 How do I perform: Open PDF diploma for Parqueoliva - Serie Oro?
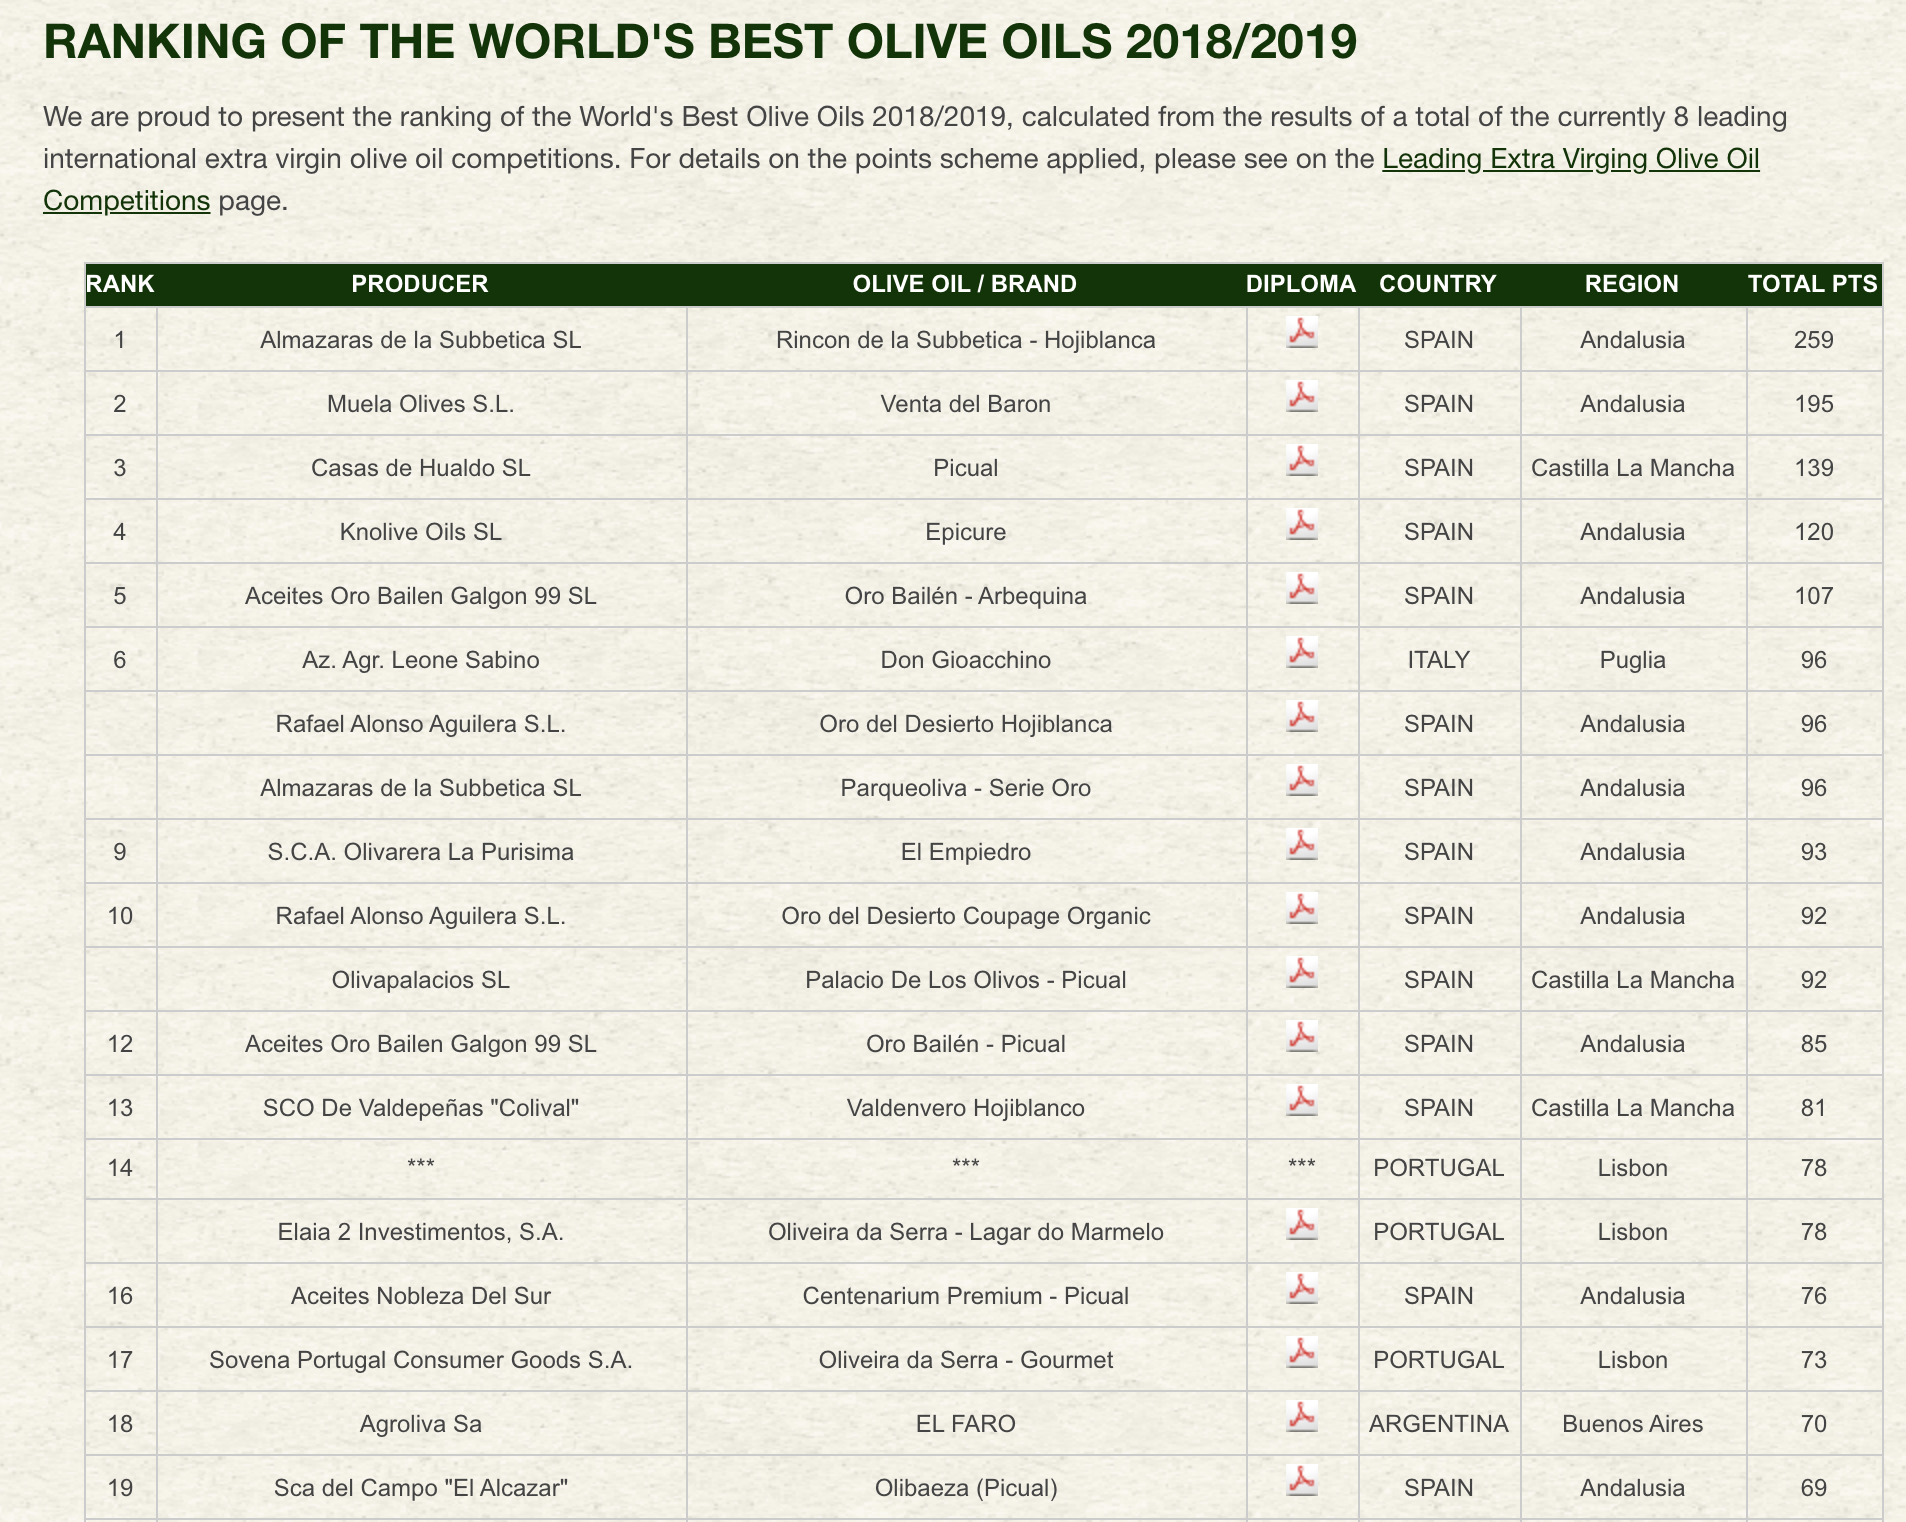pyautogui.click(x=1302, y=780)
